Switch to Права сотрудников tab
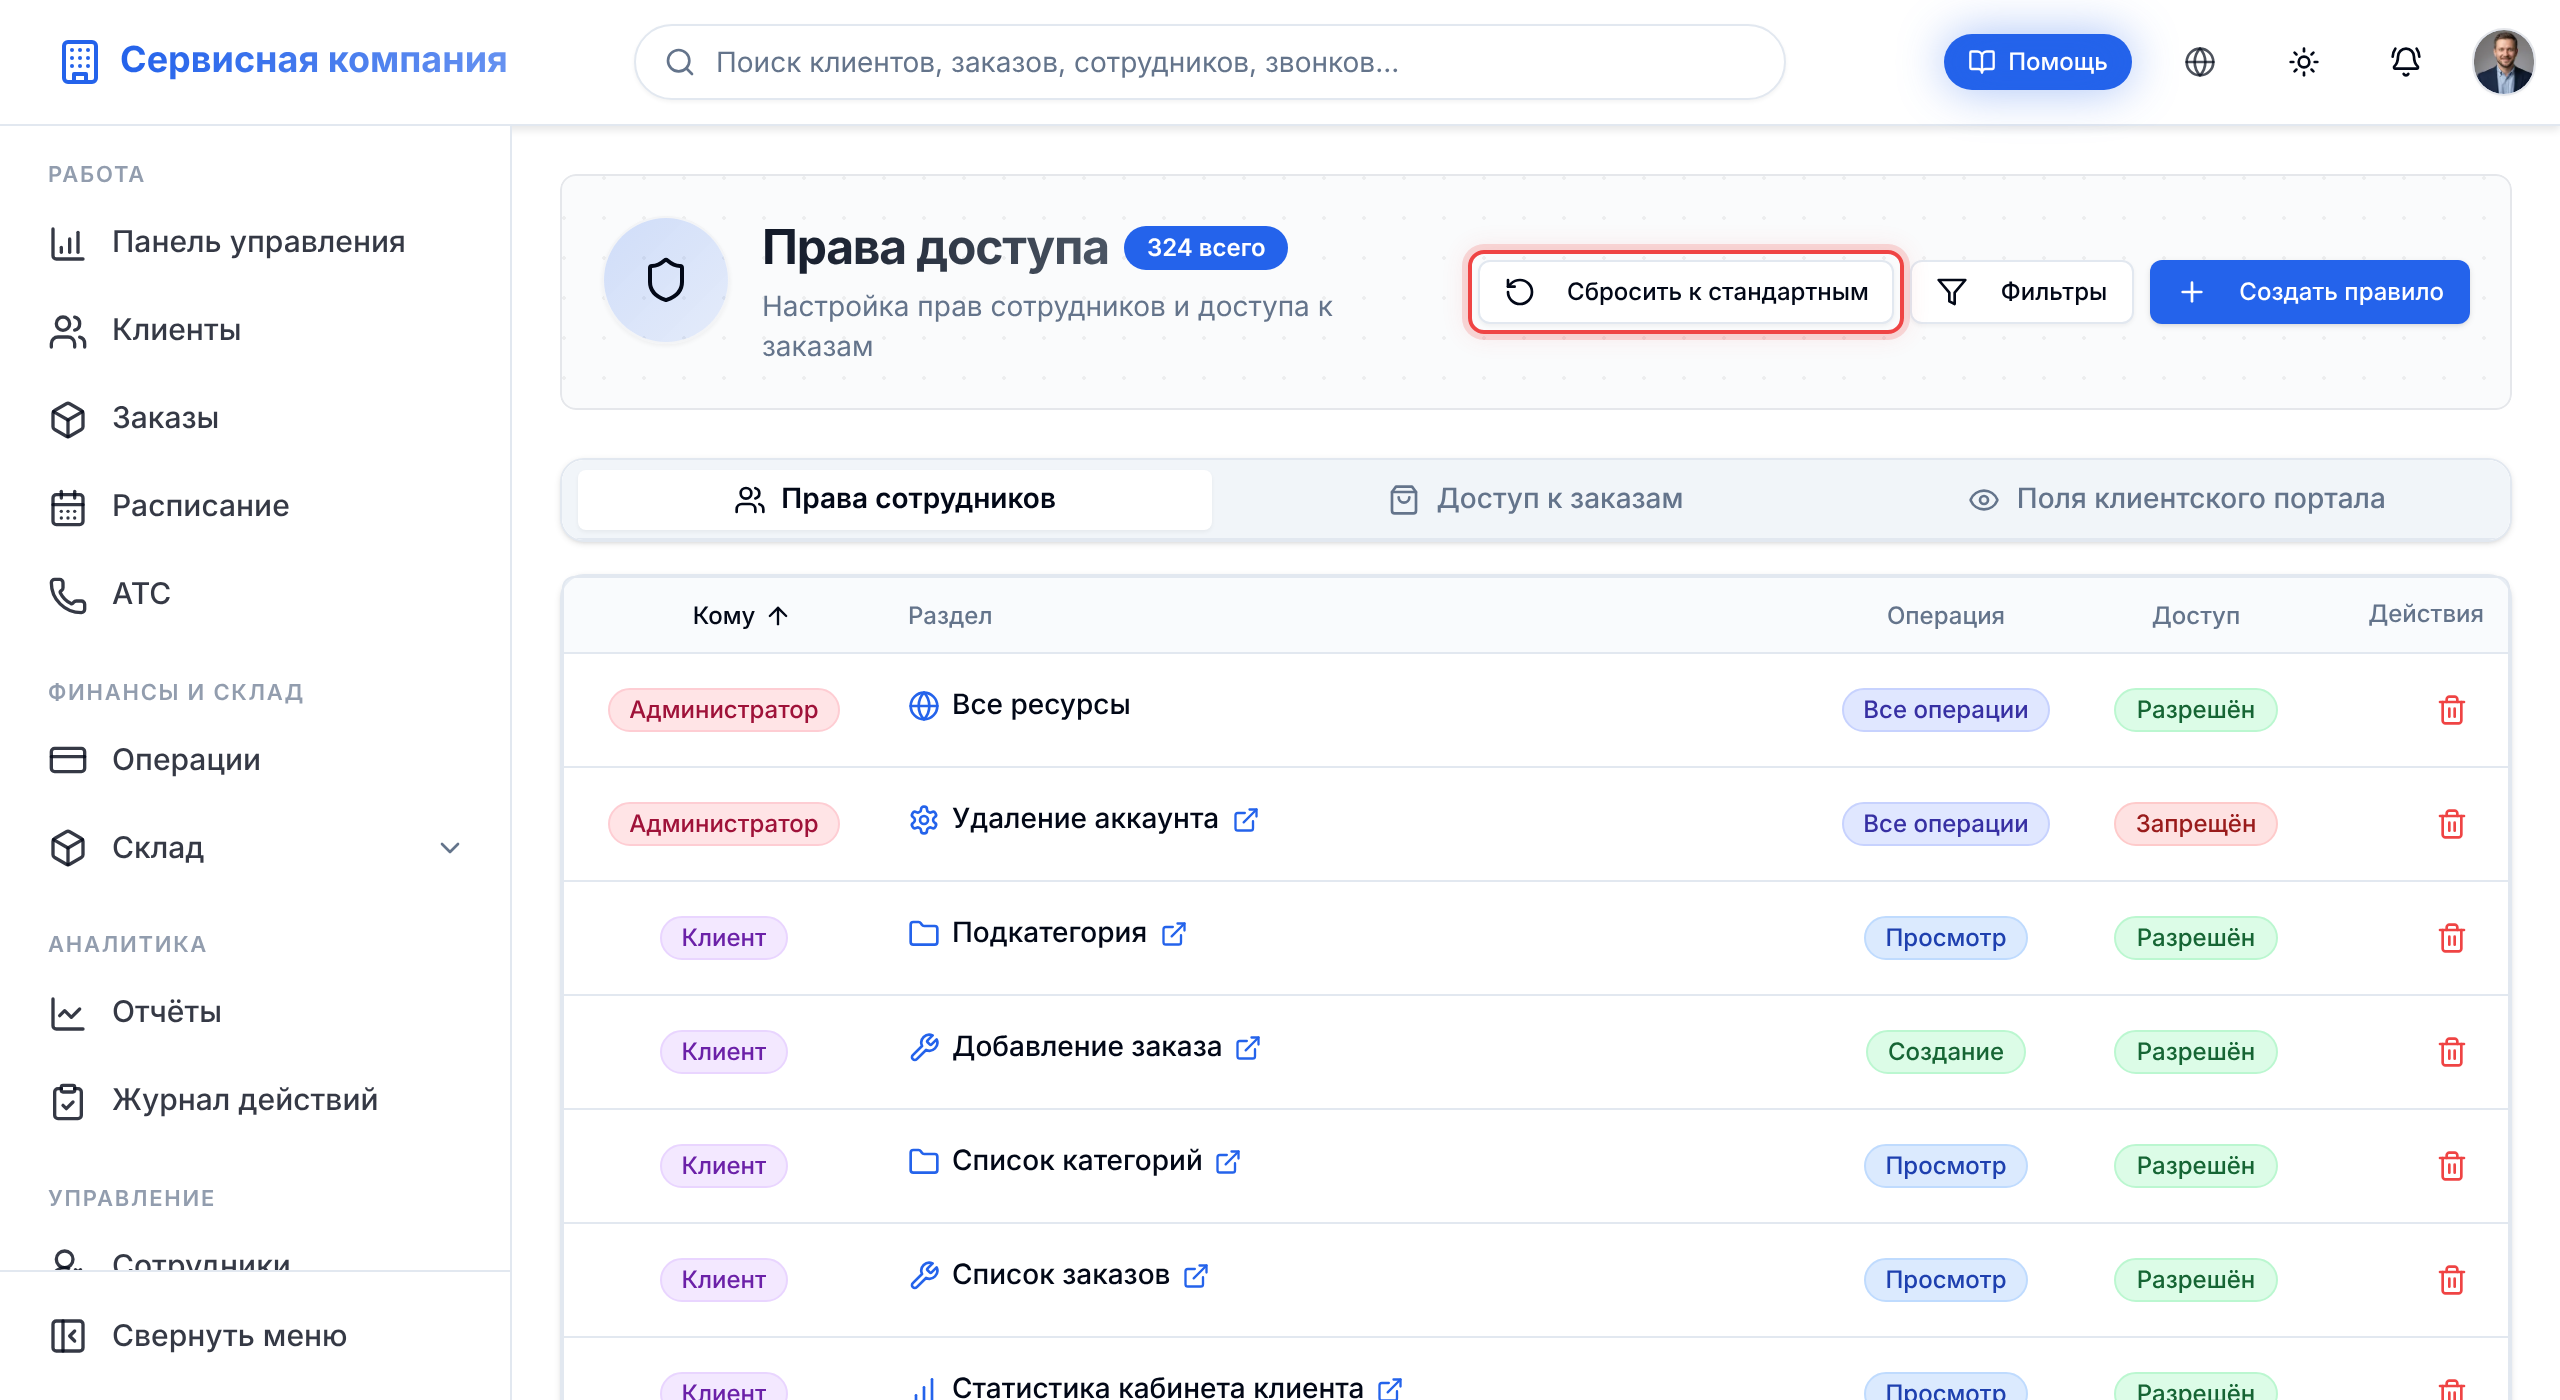The width and height of the screenshot is (2560, 1400). [894, 499]
